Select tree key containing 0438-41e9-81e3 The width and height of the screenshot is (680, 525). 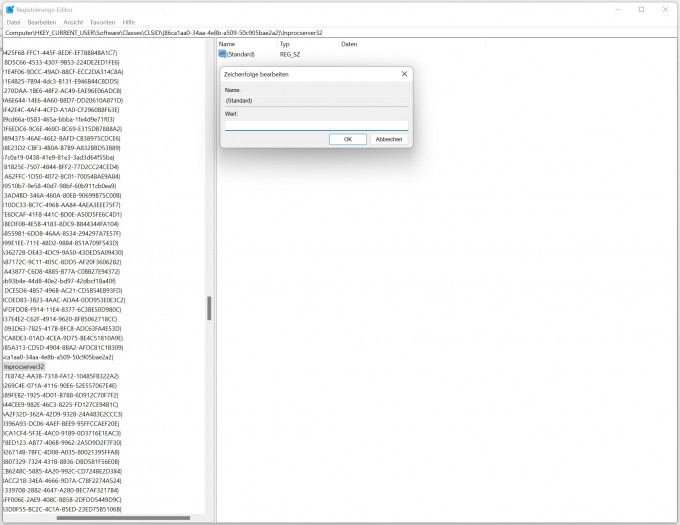click(x=59, y=157)
